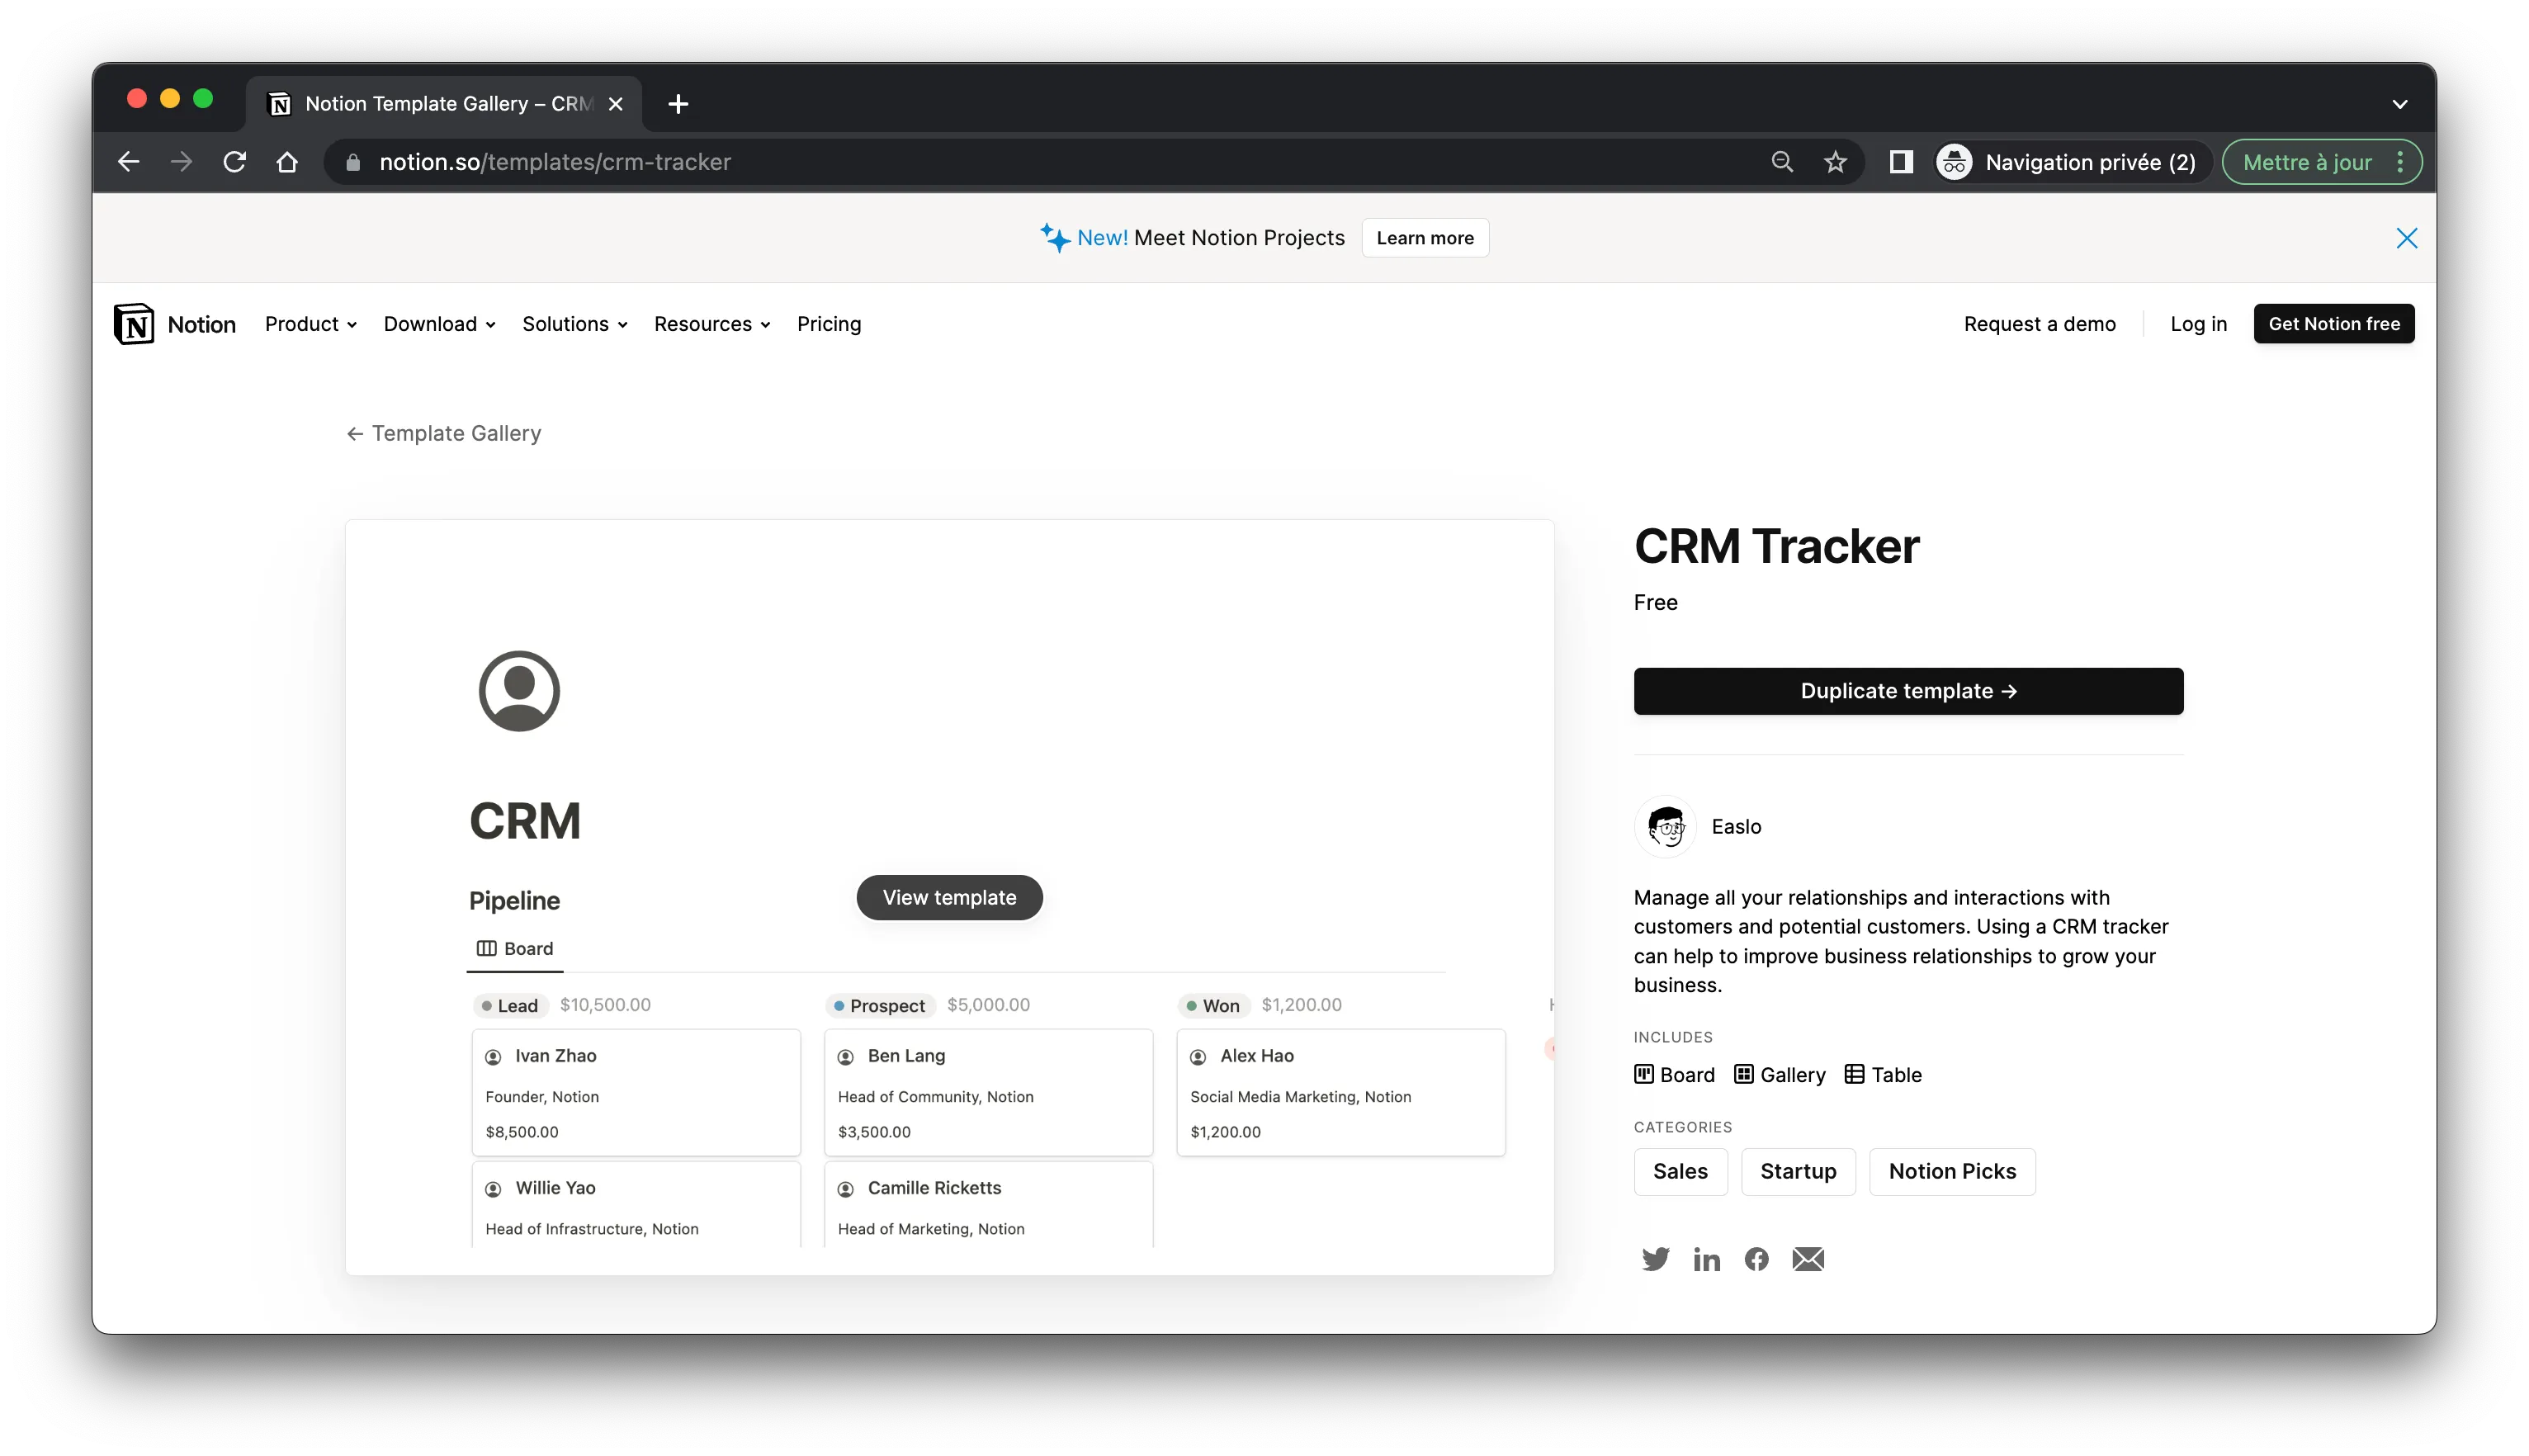Click the $10,500.00 Lead total

click(605, 1004)
